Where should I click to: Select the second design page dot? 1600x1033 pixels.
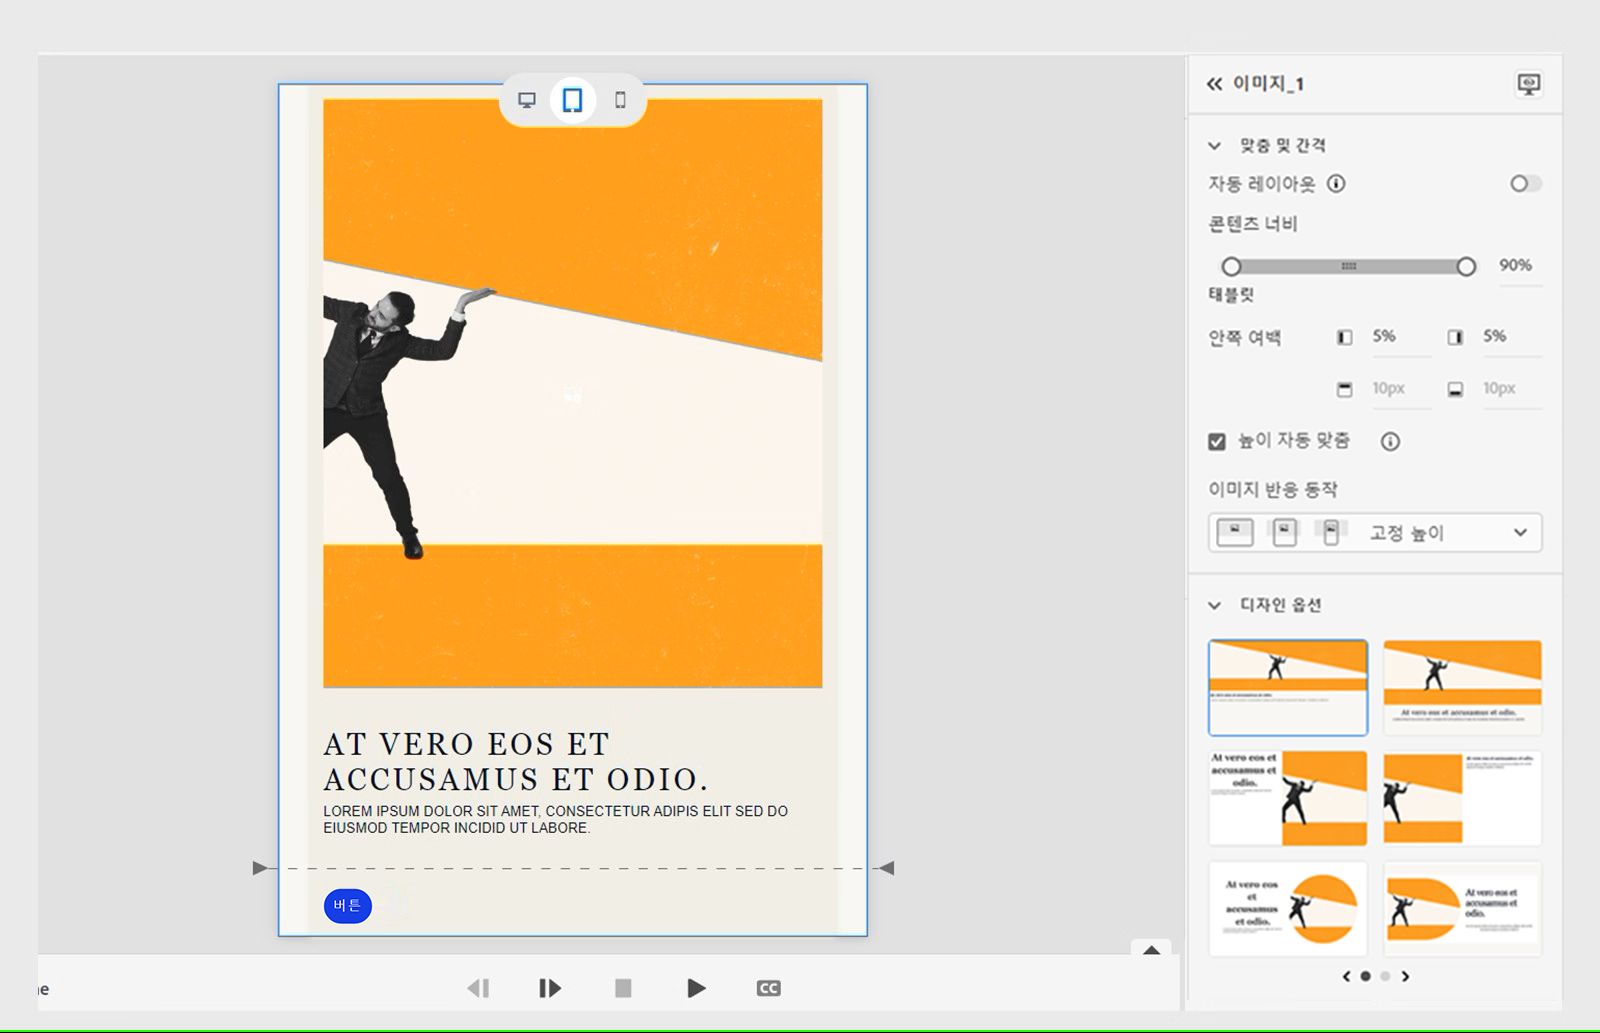coord(1385,976)
